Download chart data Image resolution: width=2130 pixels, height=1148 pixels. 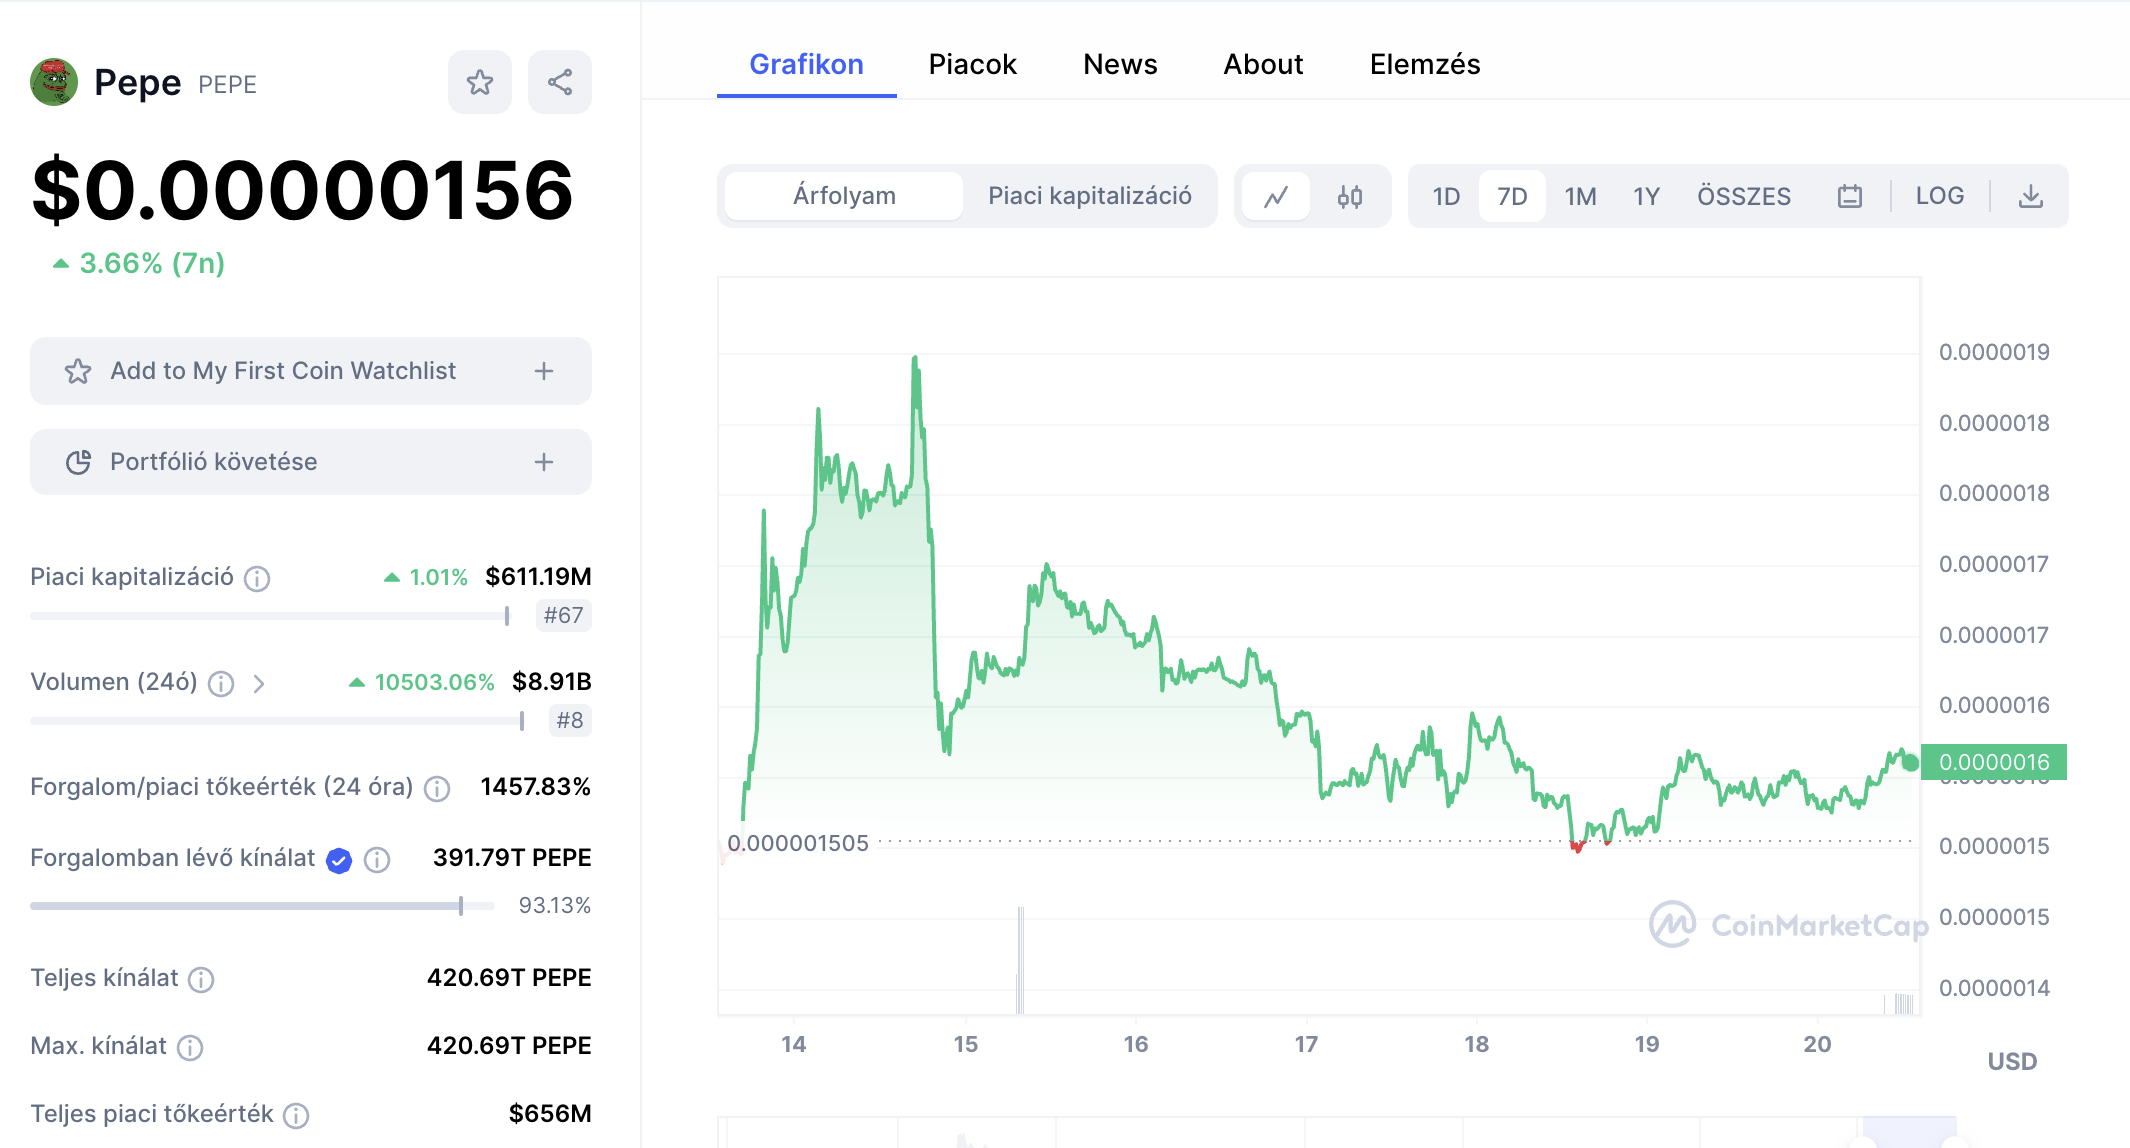(x=2030, y=196)
